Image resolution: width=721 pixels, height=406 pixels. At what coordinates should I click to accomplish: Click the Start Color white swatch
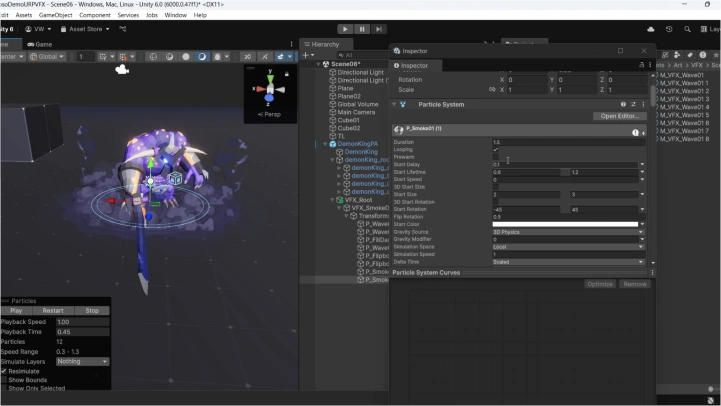(565, 224)
